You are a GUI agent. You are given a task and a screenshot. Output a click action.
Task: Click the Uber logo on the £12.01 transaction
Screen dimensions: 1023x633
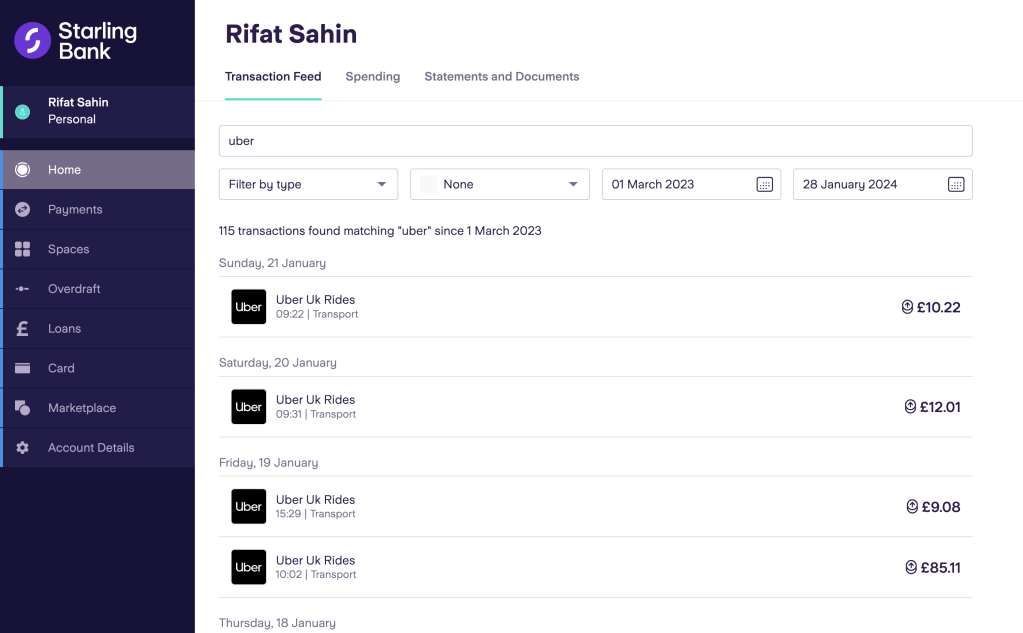[249, 407]
